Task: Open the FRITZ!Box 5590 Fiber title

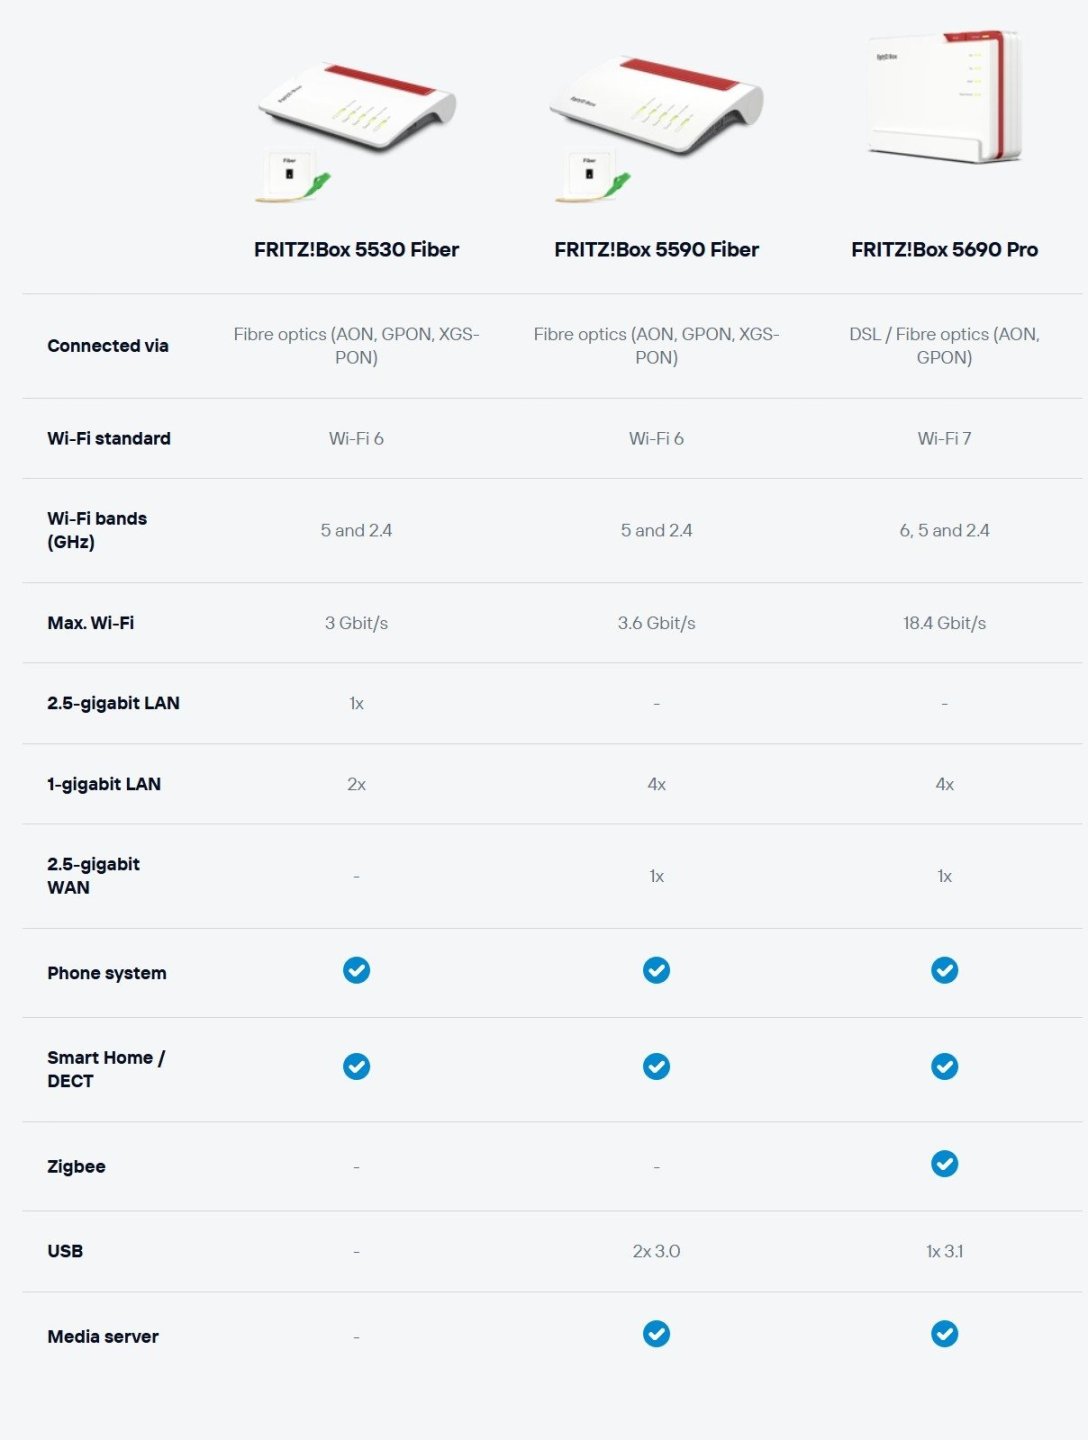Action: click(656, 250)
